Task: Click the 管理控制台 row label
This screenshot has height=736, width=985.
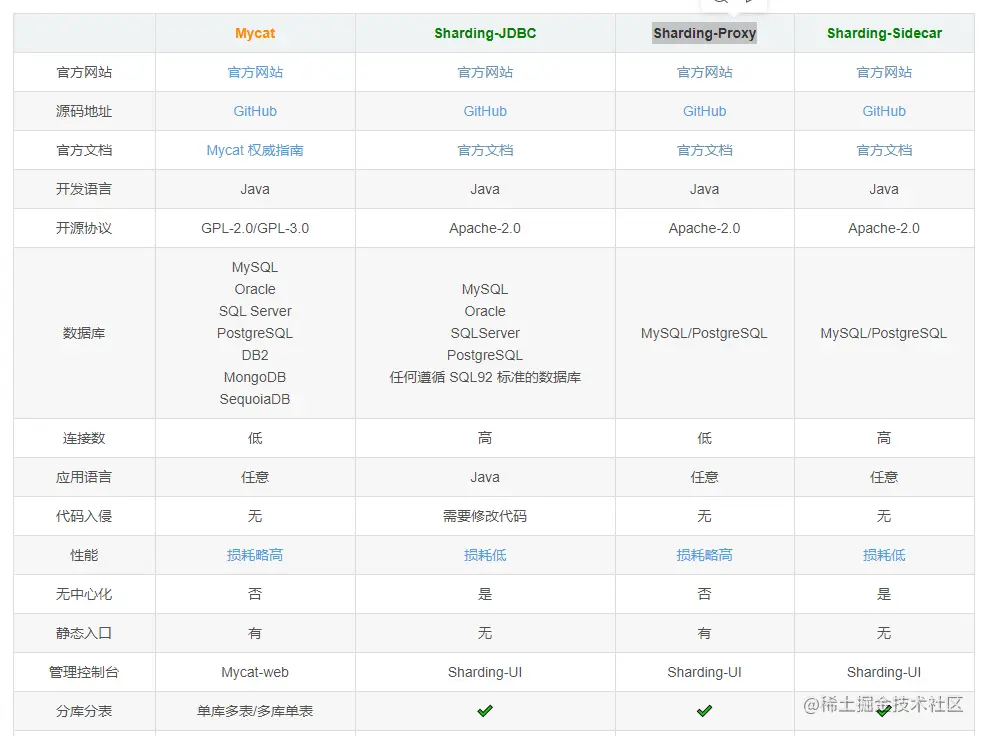Action: (84, 672)
